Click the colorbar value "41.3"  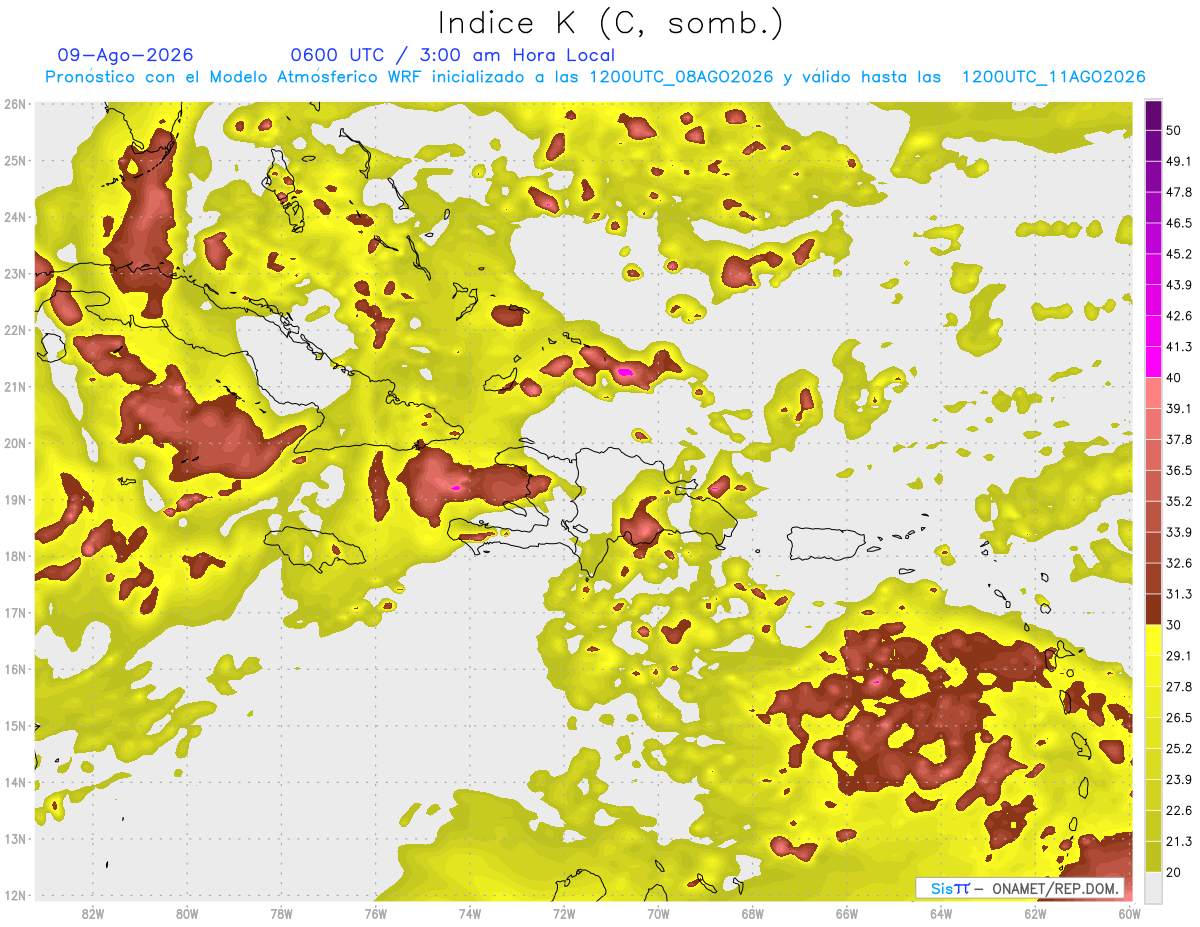(x=1179, y=347)
